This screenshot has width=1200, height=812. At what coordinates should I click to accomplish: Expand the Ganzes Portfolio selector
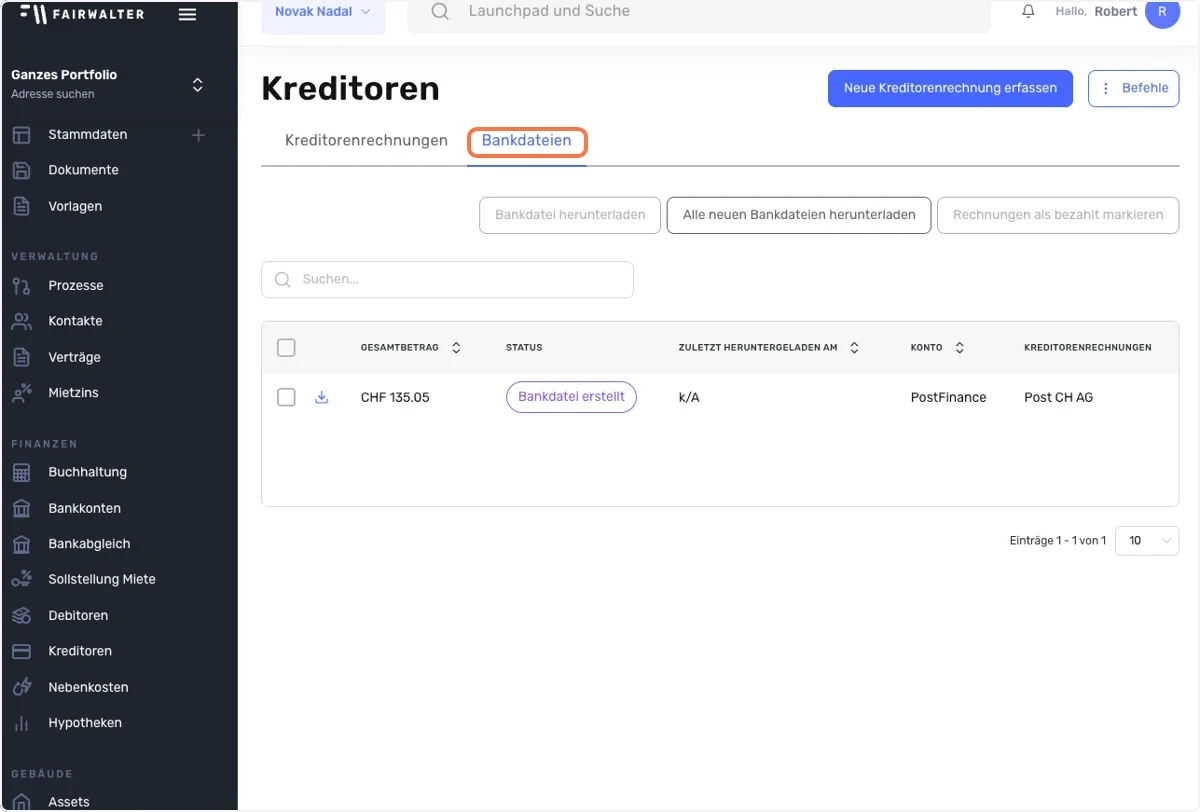pyautogui.click(x=197, y=85)
